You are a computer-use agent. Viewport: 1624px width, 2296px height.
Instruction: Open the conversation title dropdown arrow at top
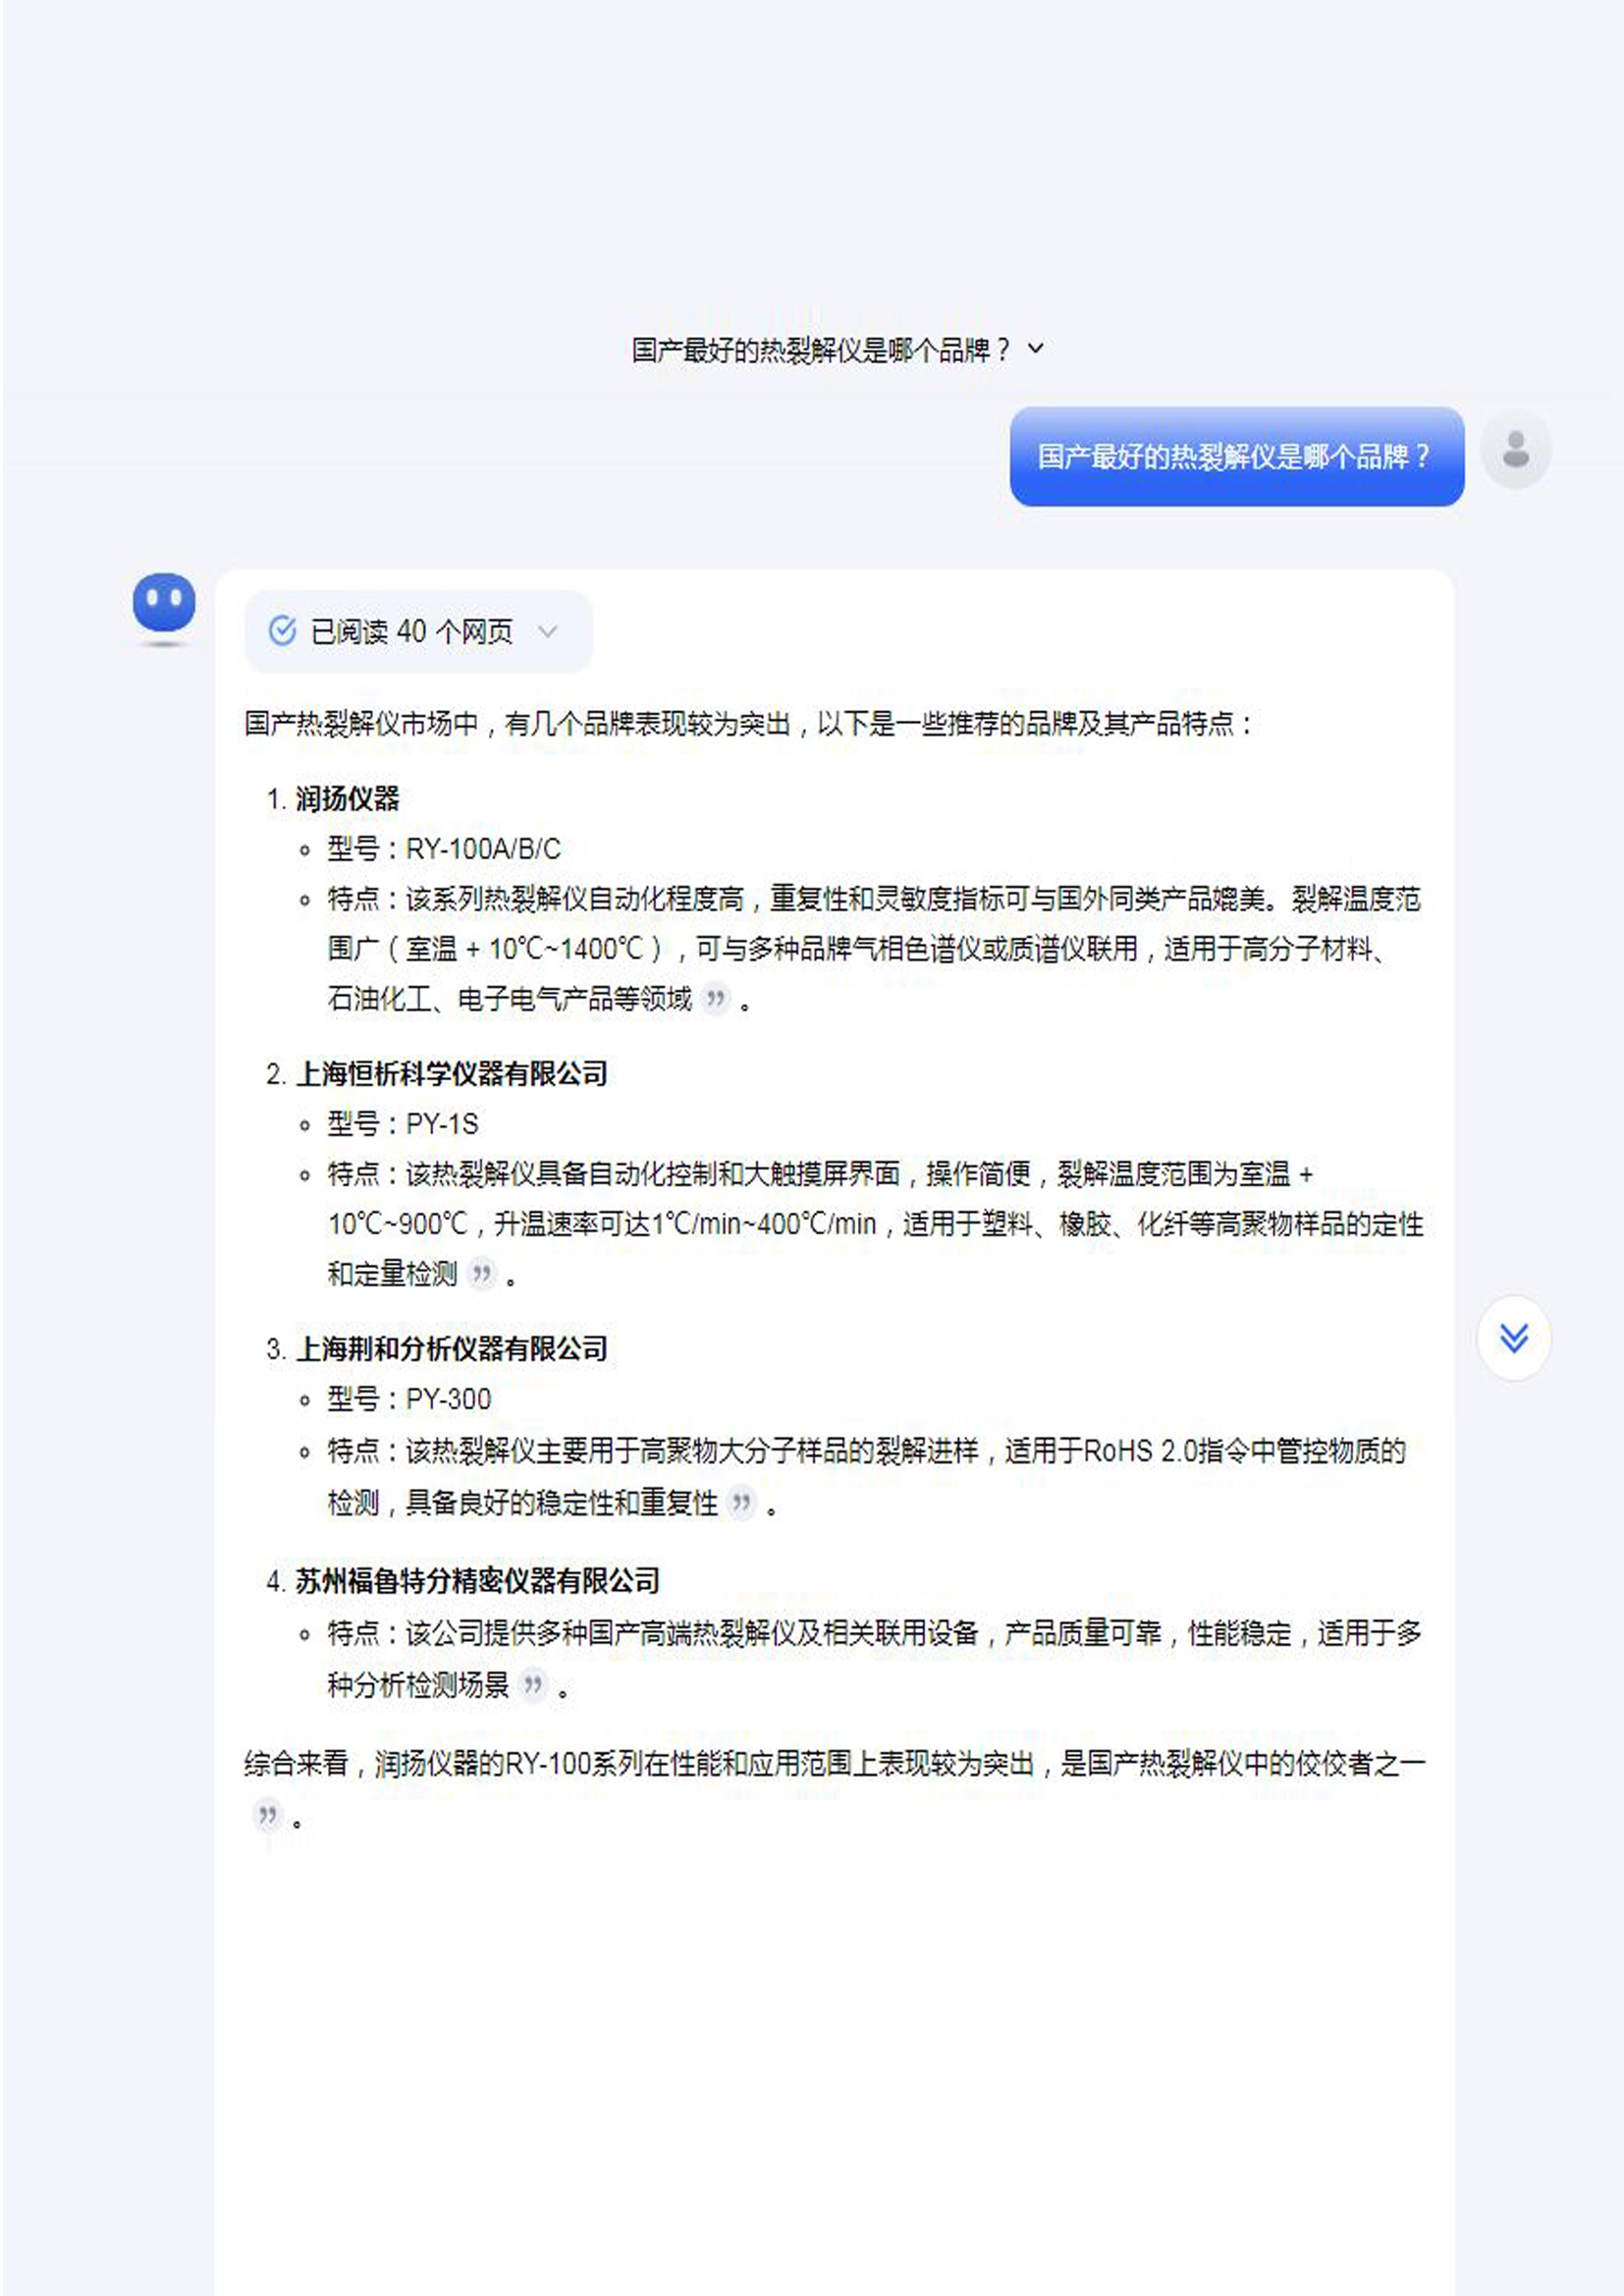click(1036, 349)
